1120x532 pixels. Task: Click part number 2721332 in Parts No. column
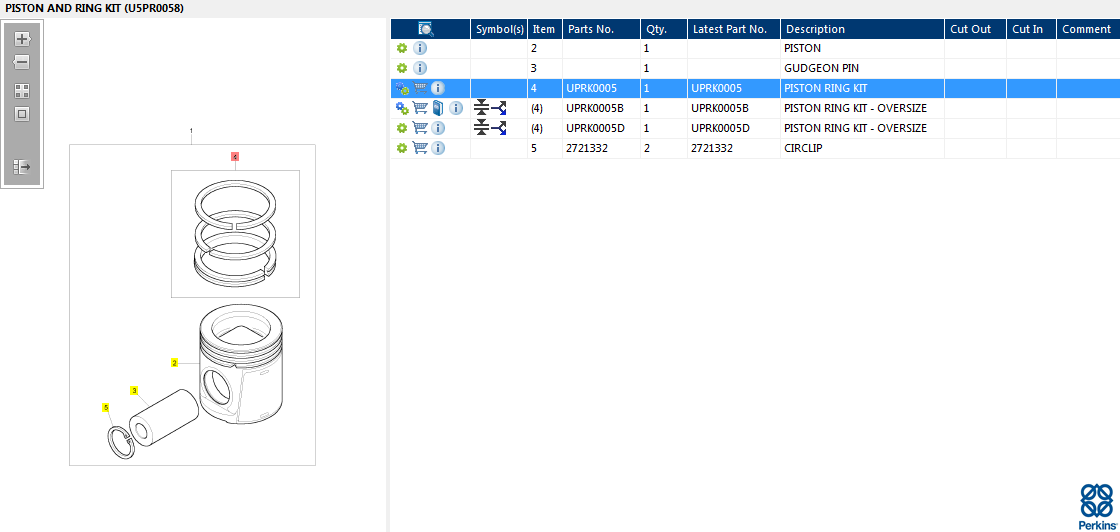[586, 149]
